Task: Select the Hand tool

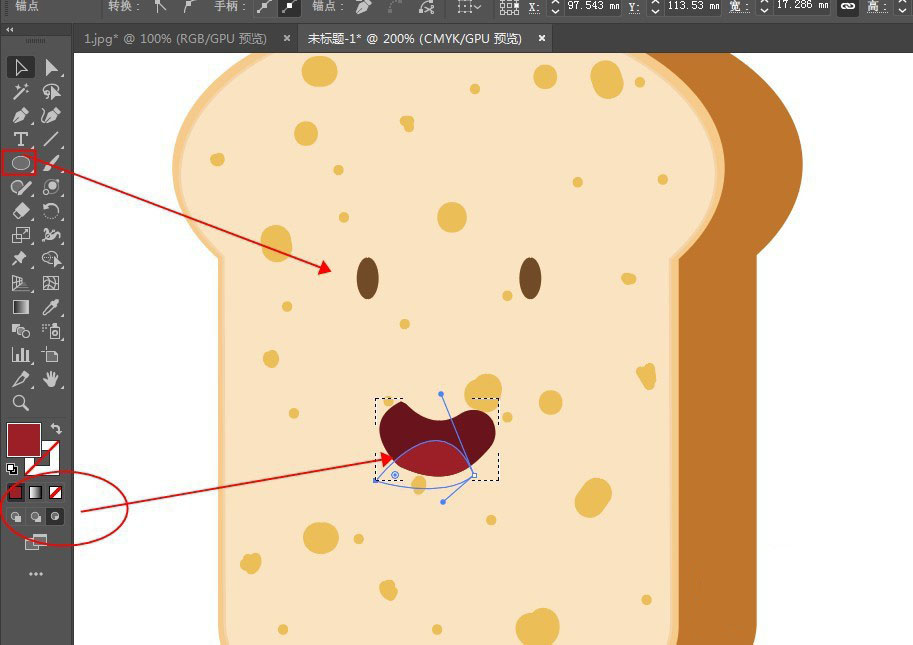Action: point(51,379)
